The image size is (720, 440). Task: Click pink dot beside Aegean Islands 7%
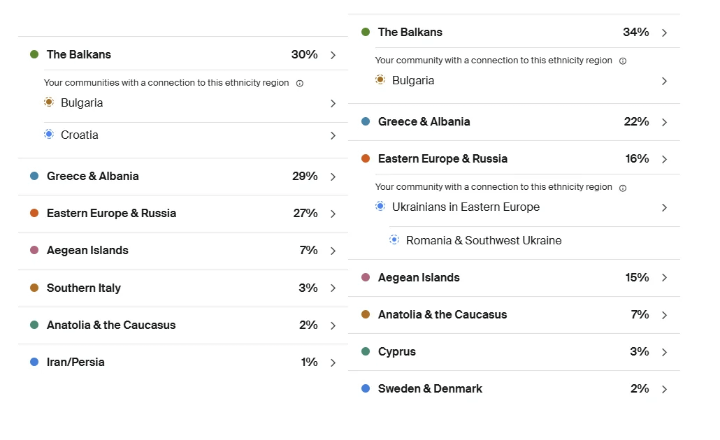34,250
